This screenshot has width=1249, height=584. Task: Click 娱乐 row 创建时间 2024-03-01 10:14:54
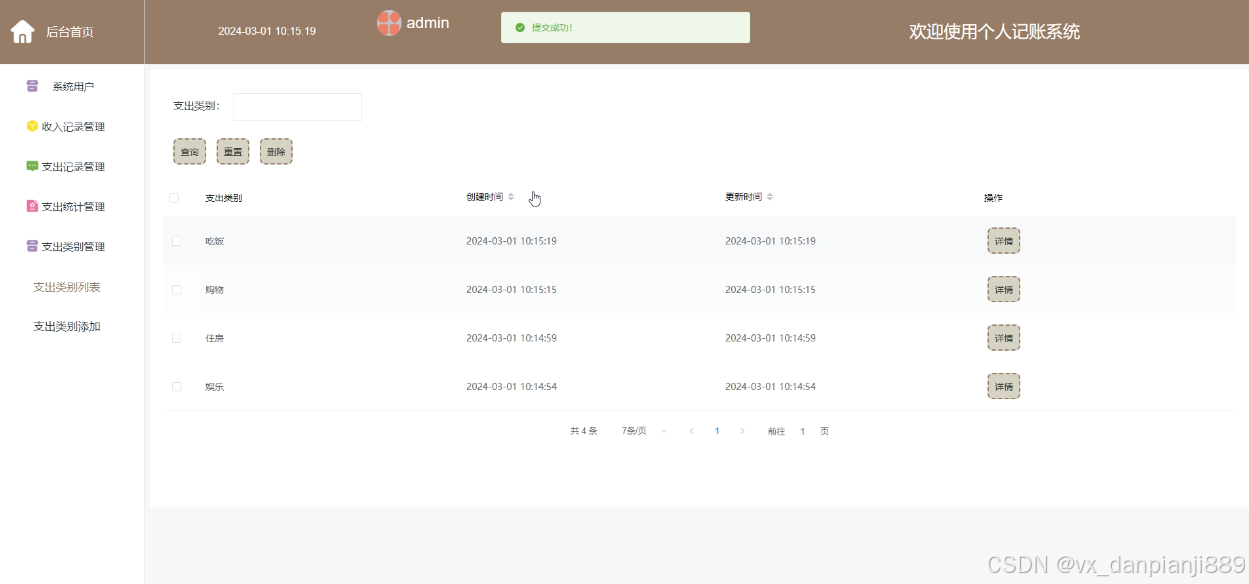(x=511, y=386)
